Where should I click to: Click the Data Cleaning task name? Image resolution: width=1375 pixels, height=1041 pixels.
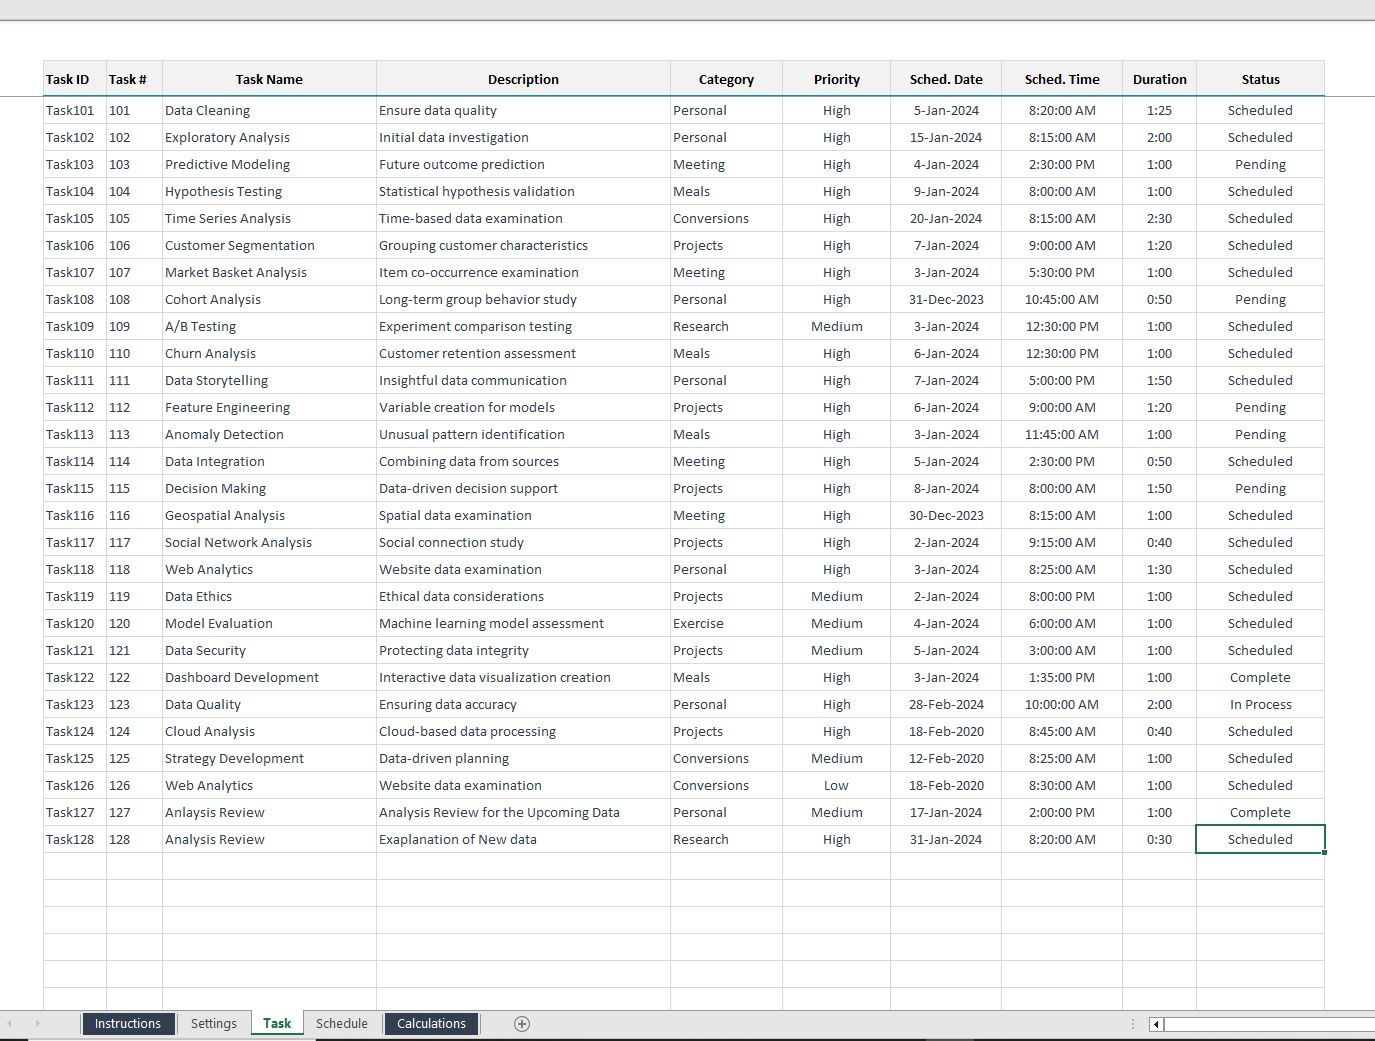click(x=269, y=110)
